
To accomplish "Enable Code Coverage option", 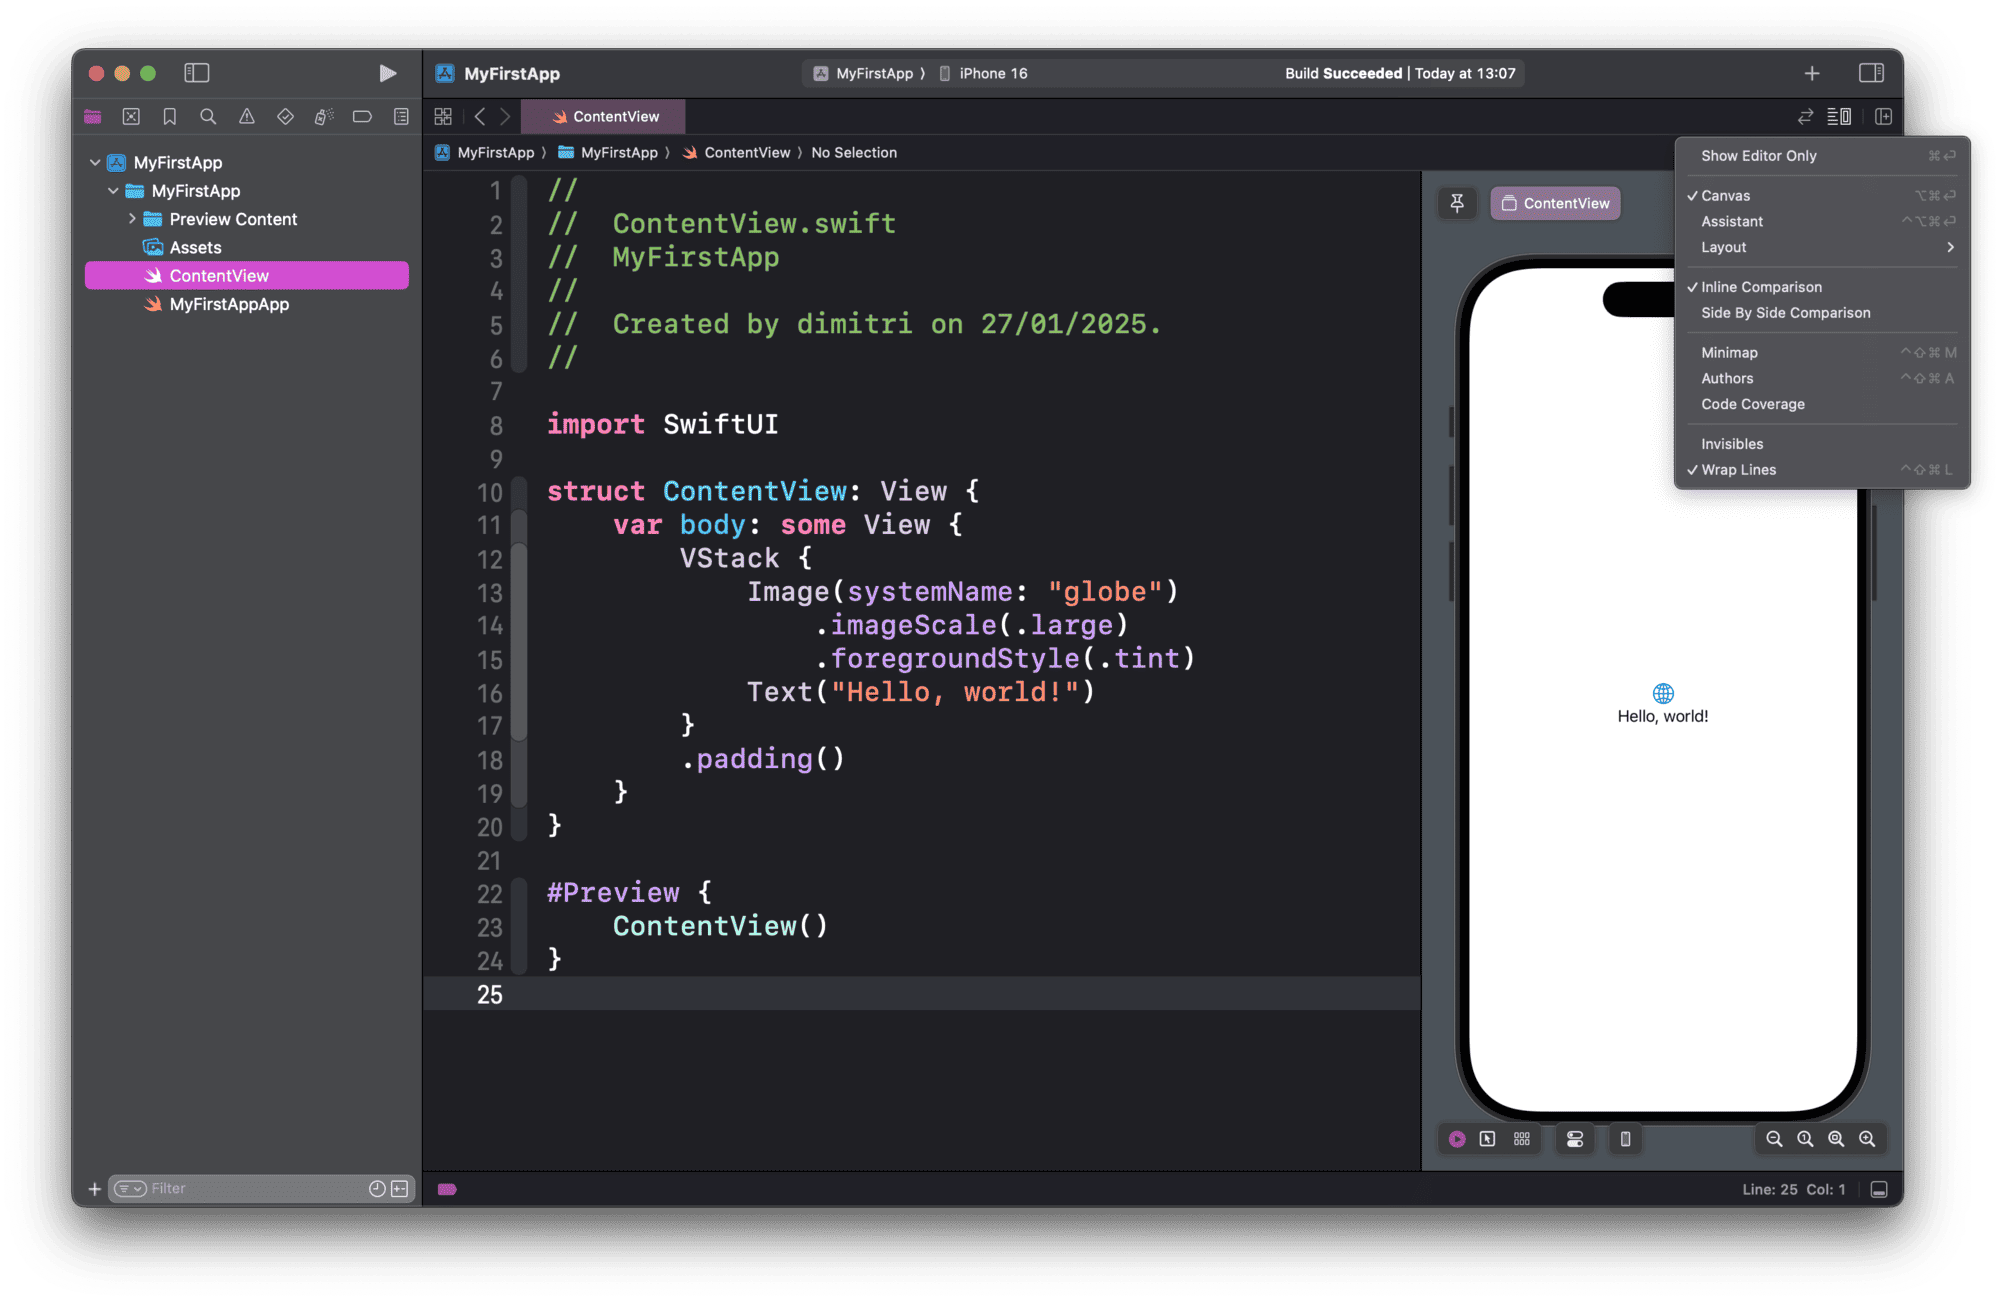I will (1822, 405).
